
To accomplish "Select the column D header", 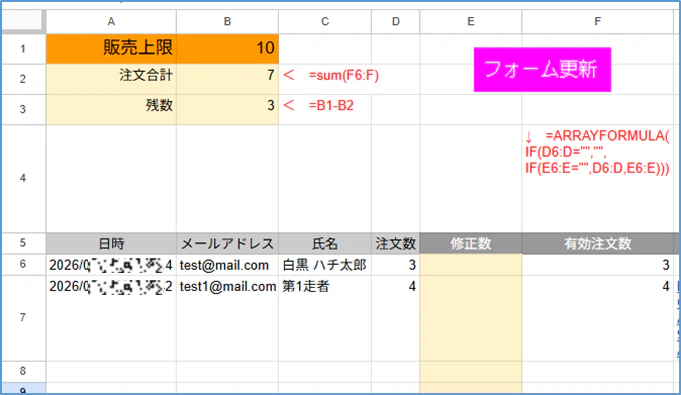I will click(x=396, y=21).
